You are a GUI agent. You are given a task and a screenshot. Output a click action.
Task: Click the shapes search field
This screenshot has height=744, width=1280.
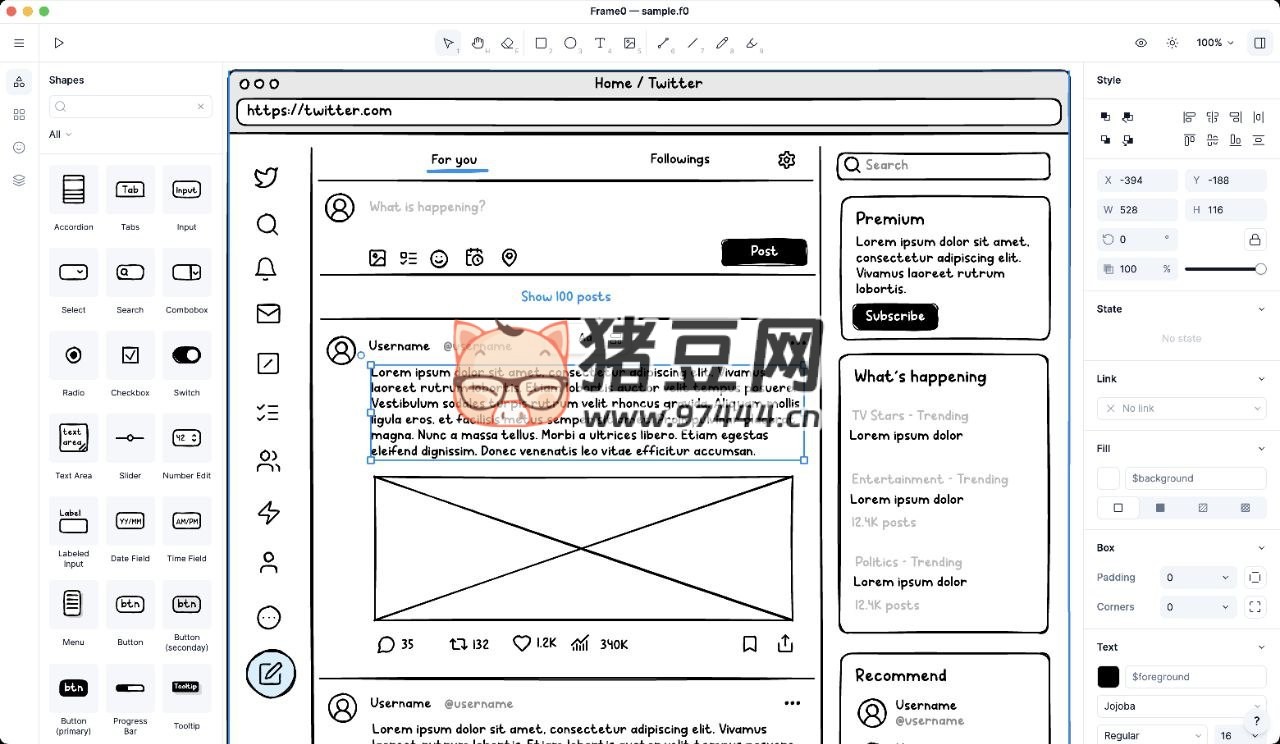130,107
